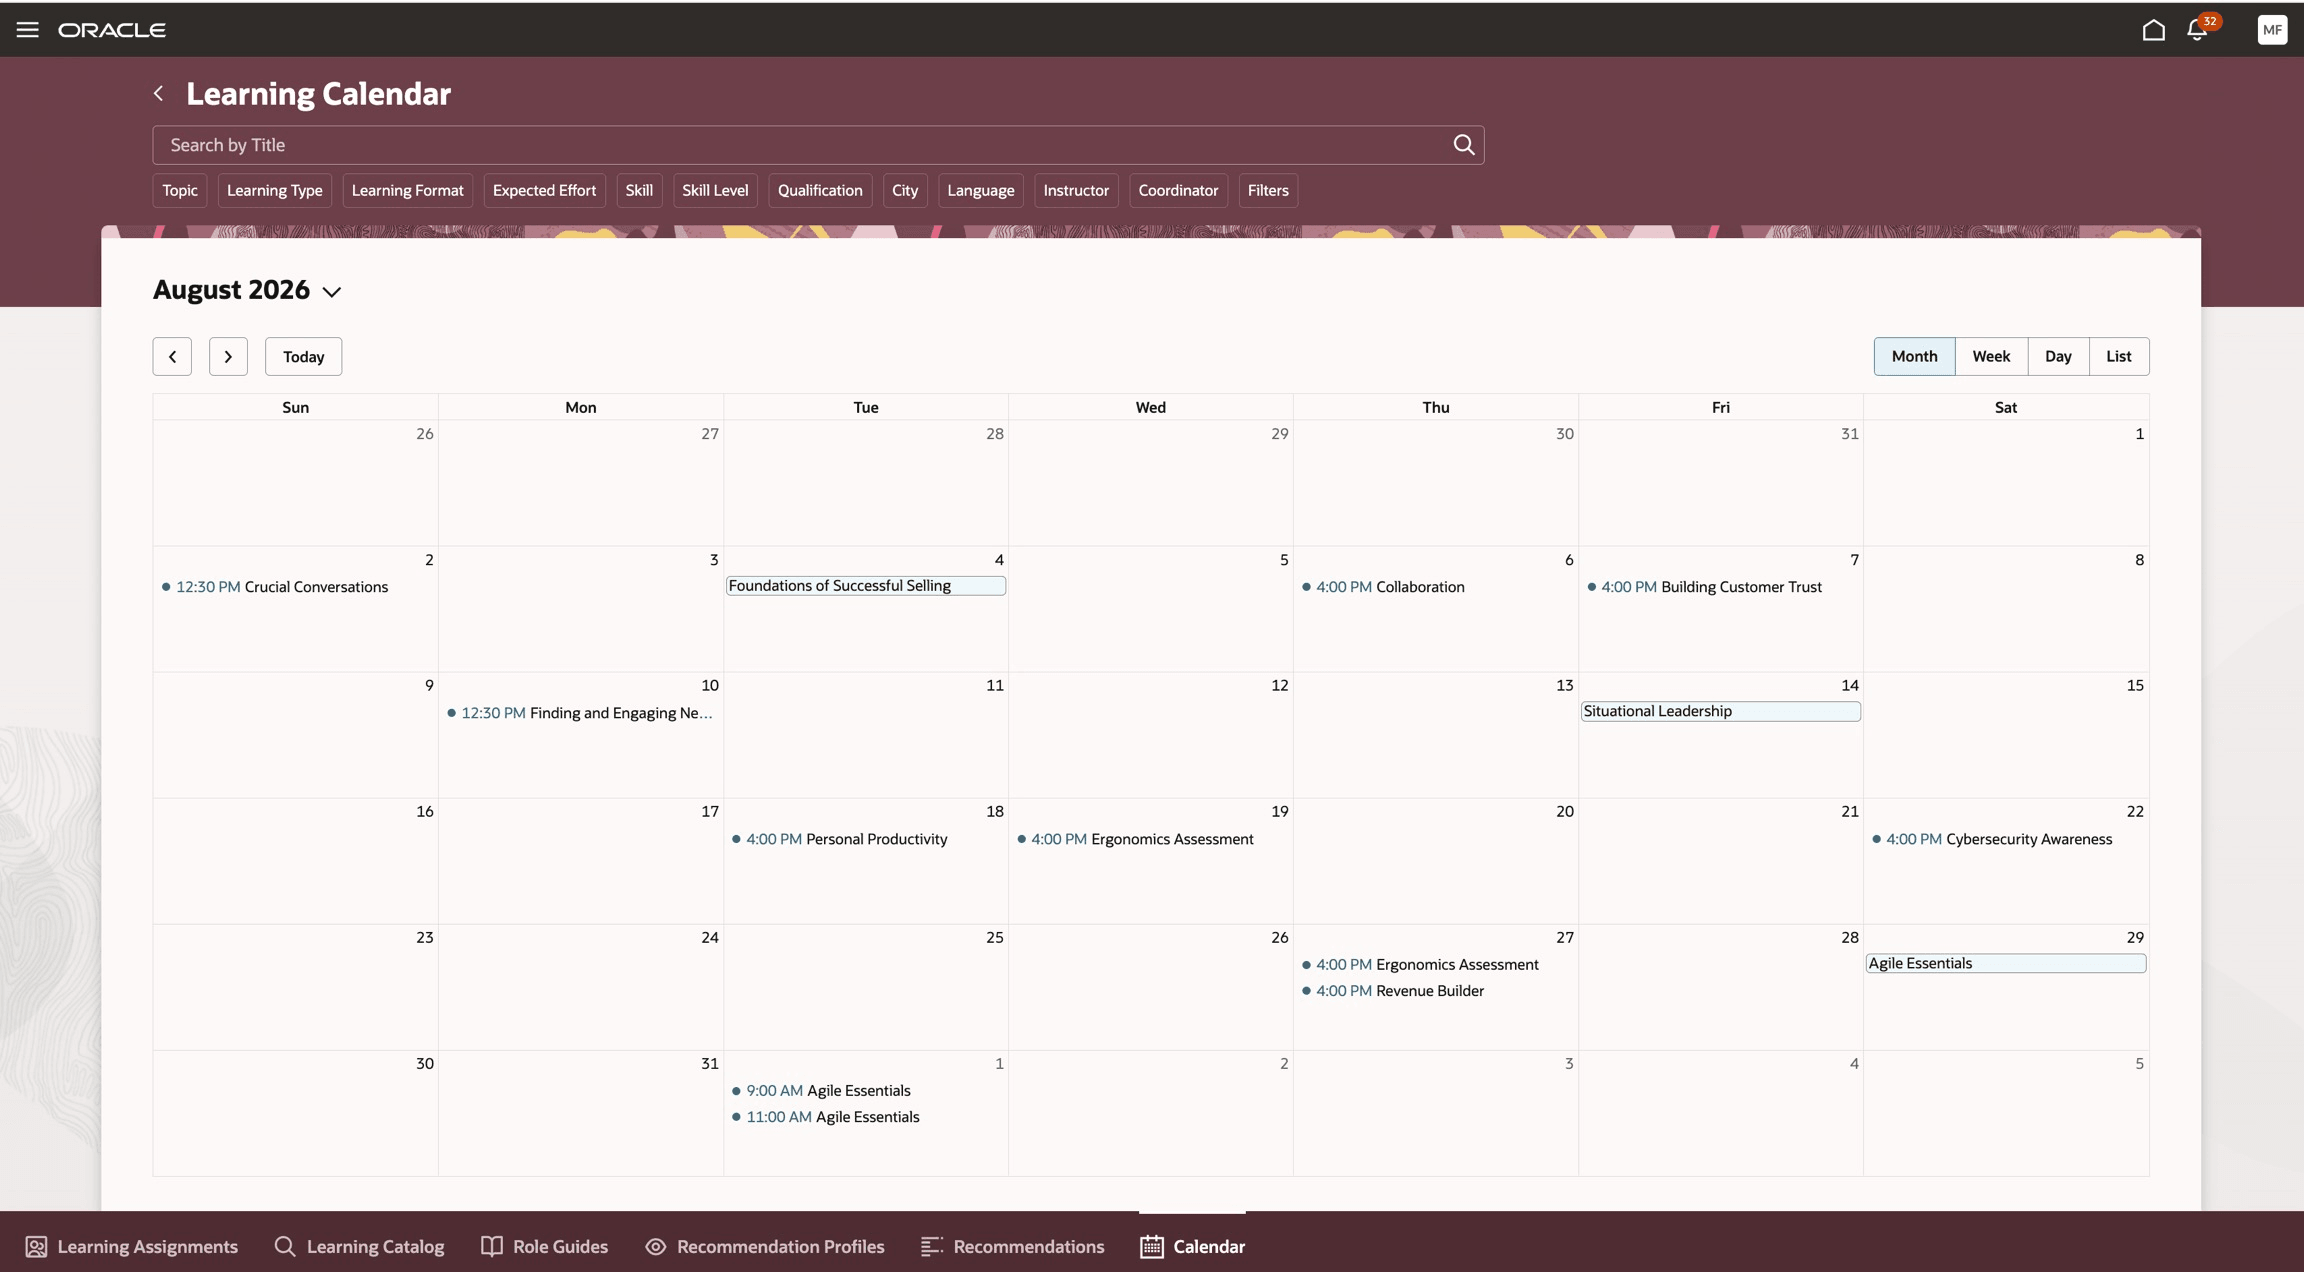Switch to Day view

2058,356
